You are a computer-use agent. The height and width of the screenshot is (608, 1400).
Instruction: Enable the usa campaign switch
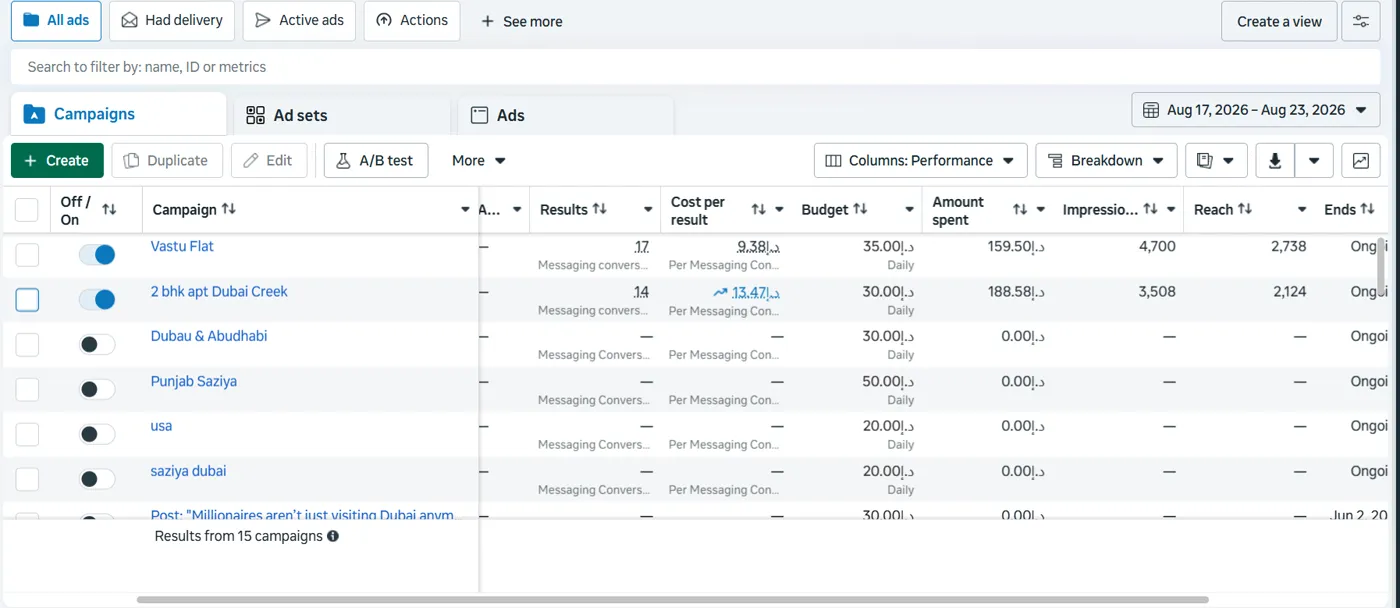tap(97, 434)
